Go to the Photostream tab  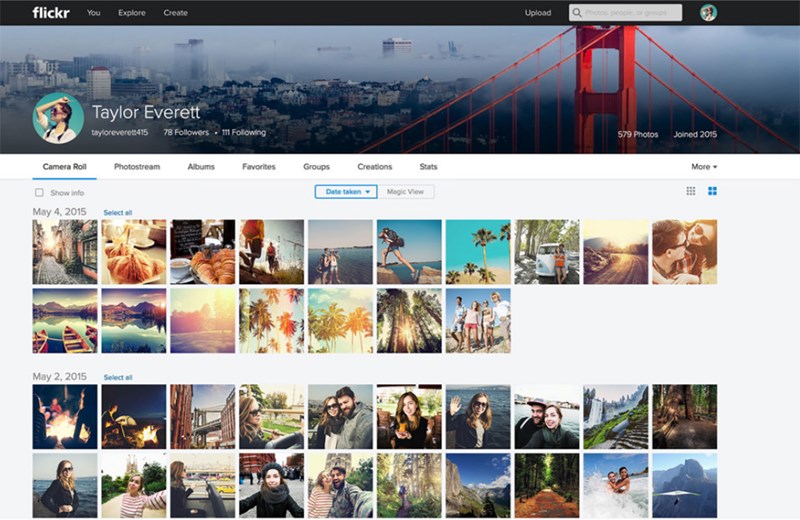click(137, 166)
